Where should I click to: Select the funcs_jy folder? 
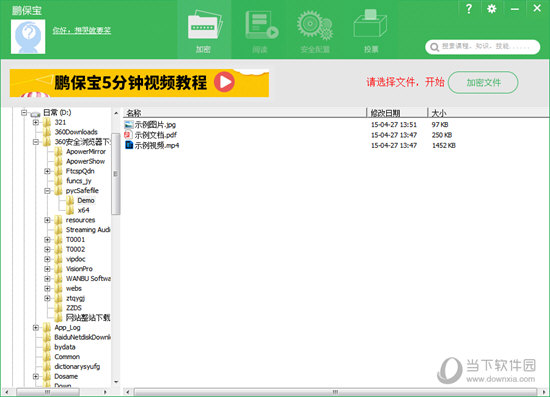(79, 181)
